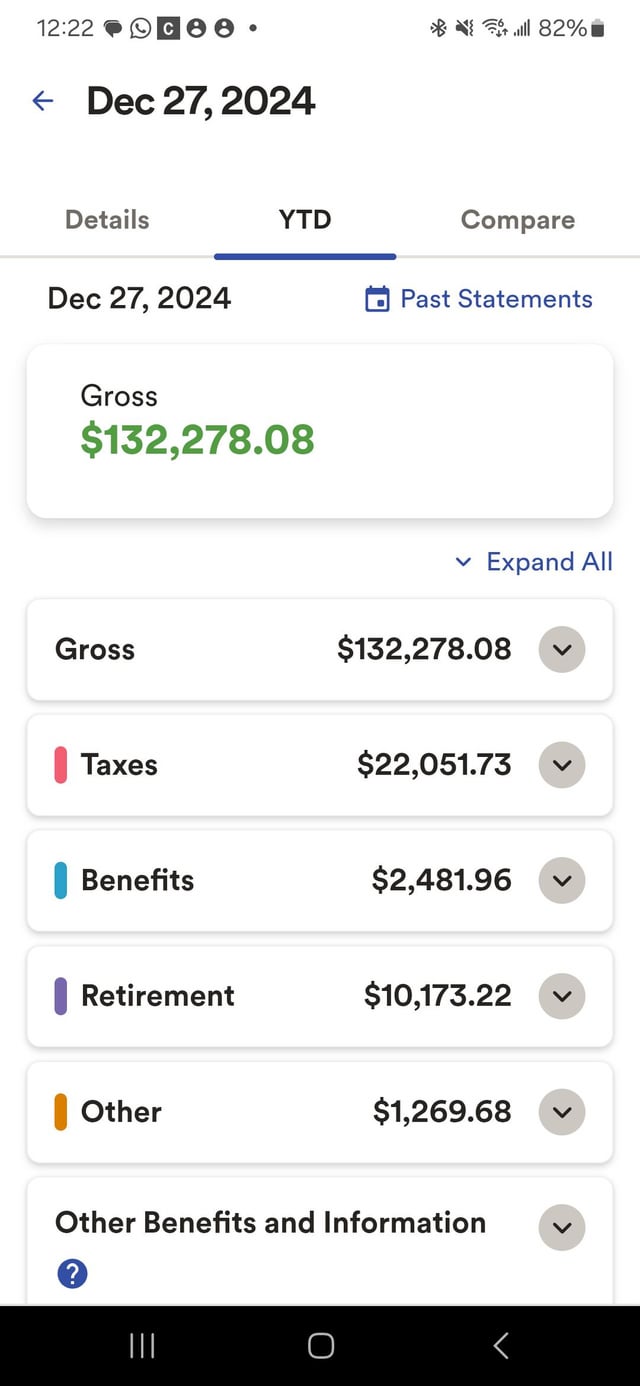Expand the Other row chevron
The image size is (640, 1386).
coord(562,1112)
